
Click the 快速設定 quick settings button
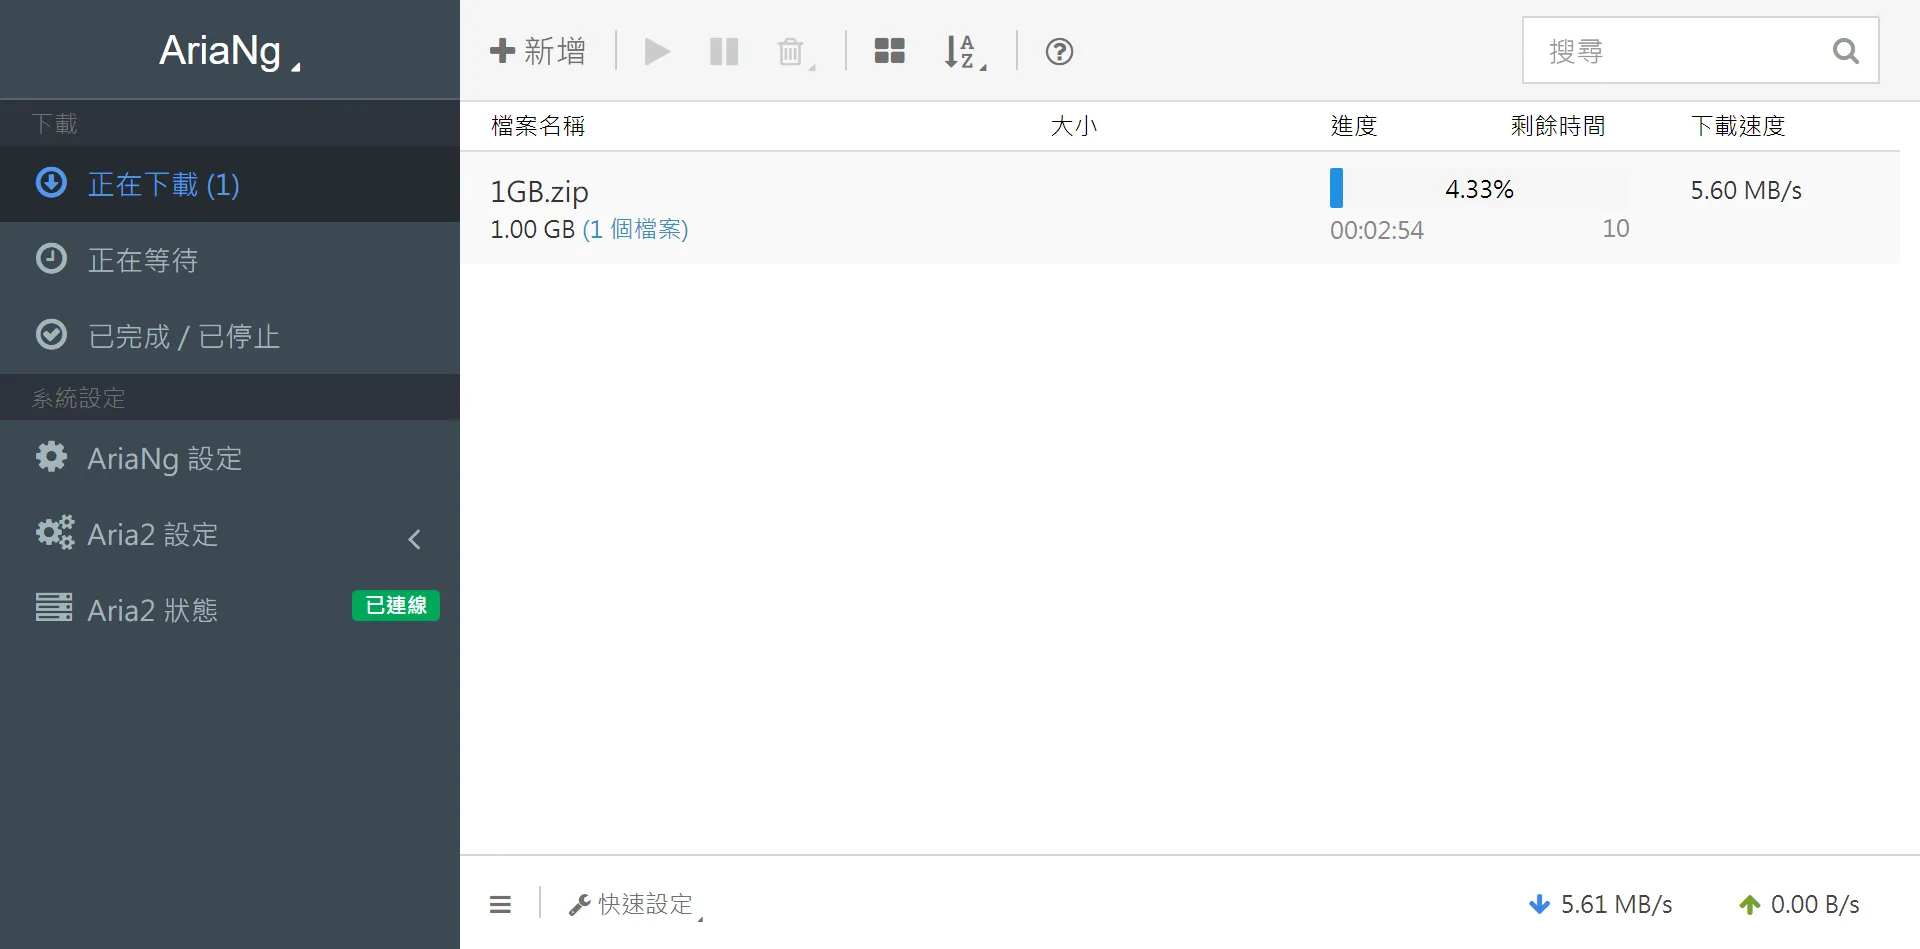tap(634, 903)
